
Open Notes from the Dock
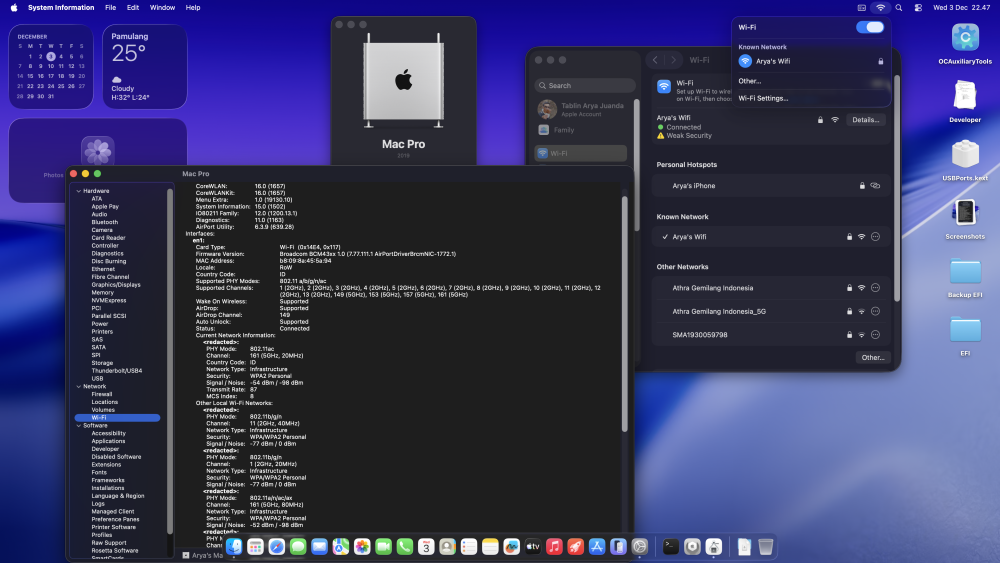(x=490, y=546)
